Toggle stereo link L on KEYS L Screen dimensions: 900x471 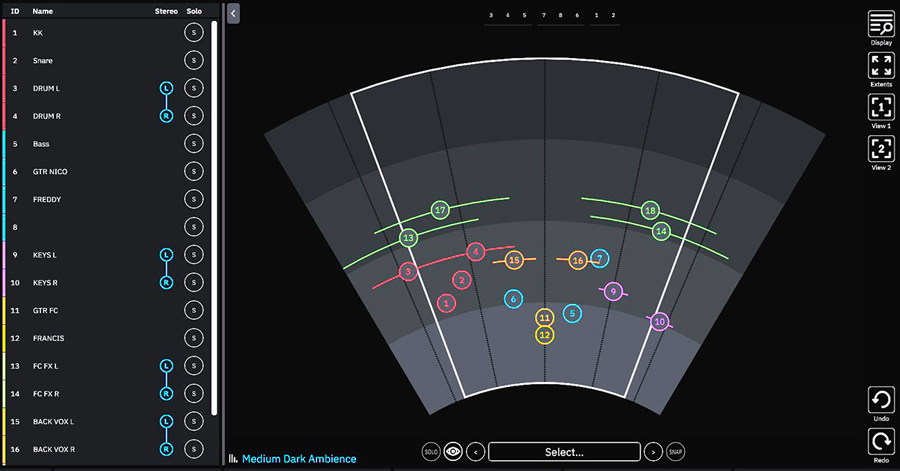(166, 255)
